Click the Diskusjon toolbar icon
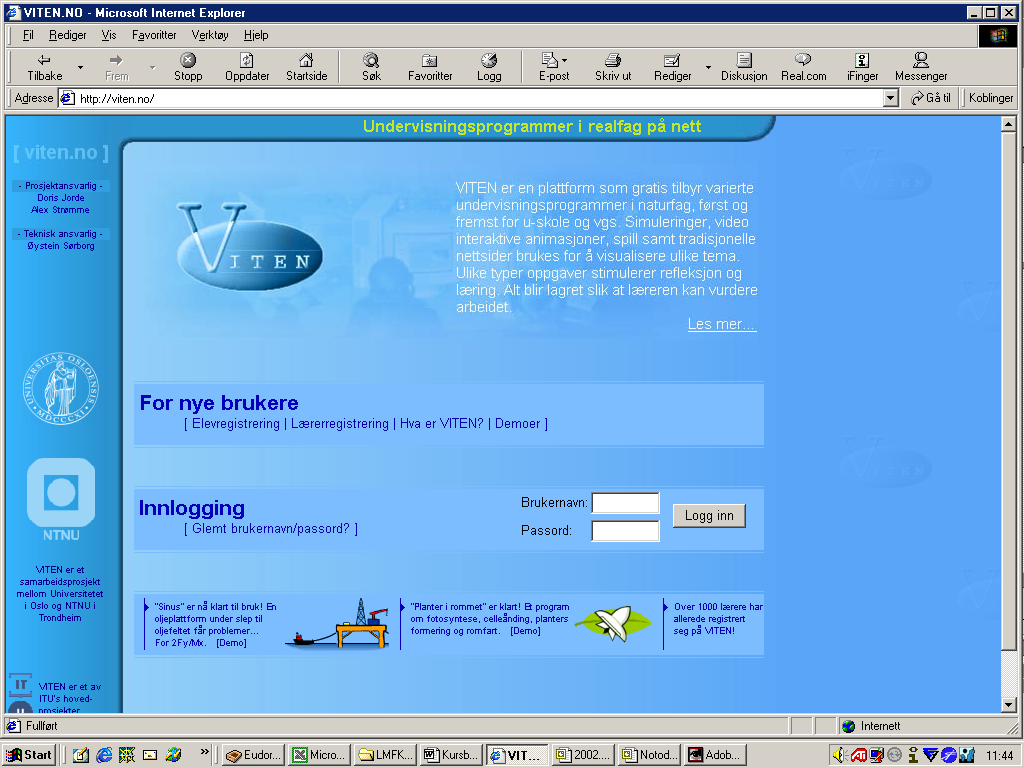The image size is (1024, 768). pyautogui.click(x=744, y=67)
